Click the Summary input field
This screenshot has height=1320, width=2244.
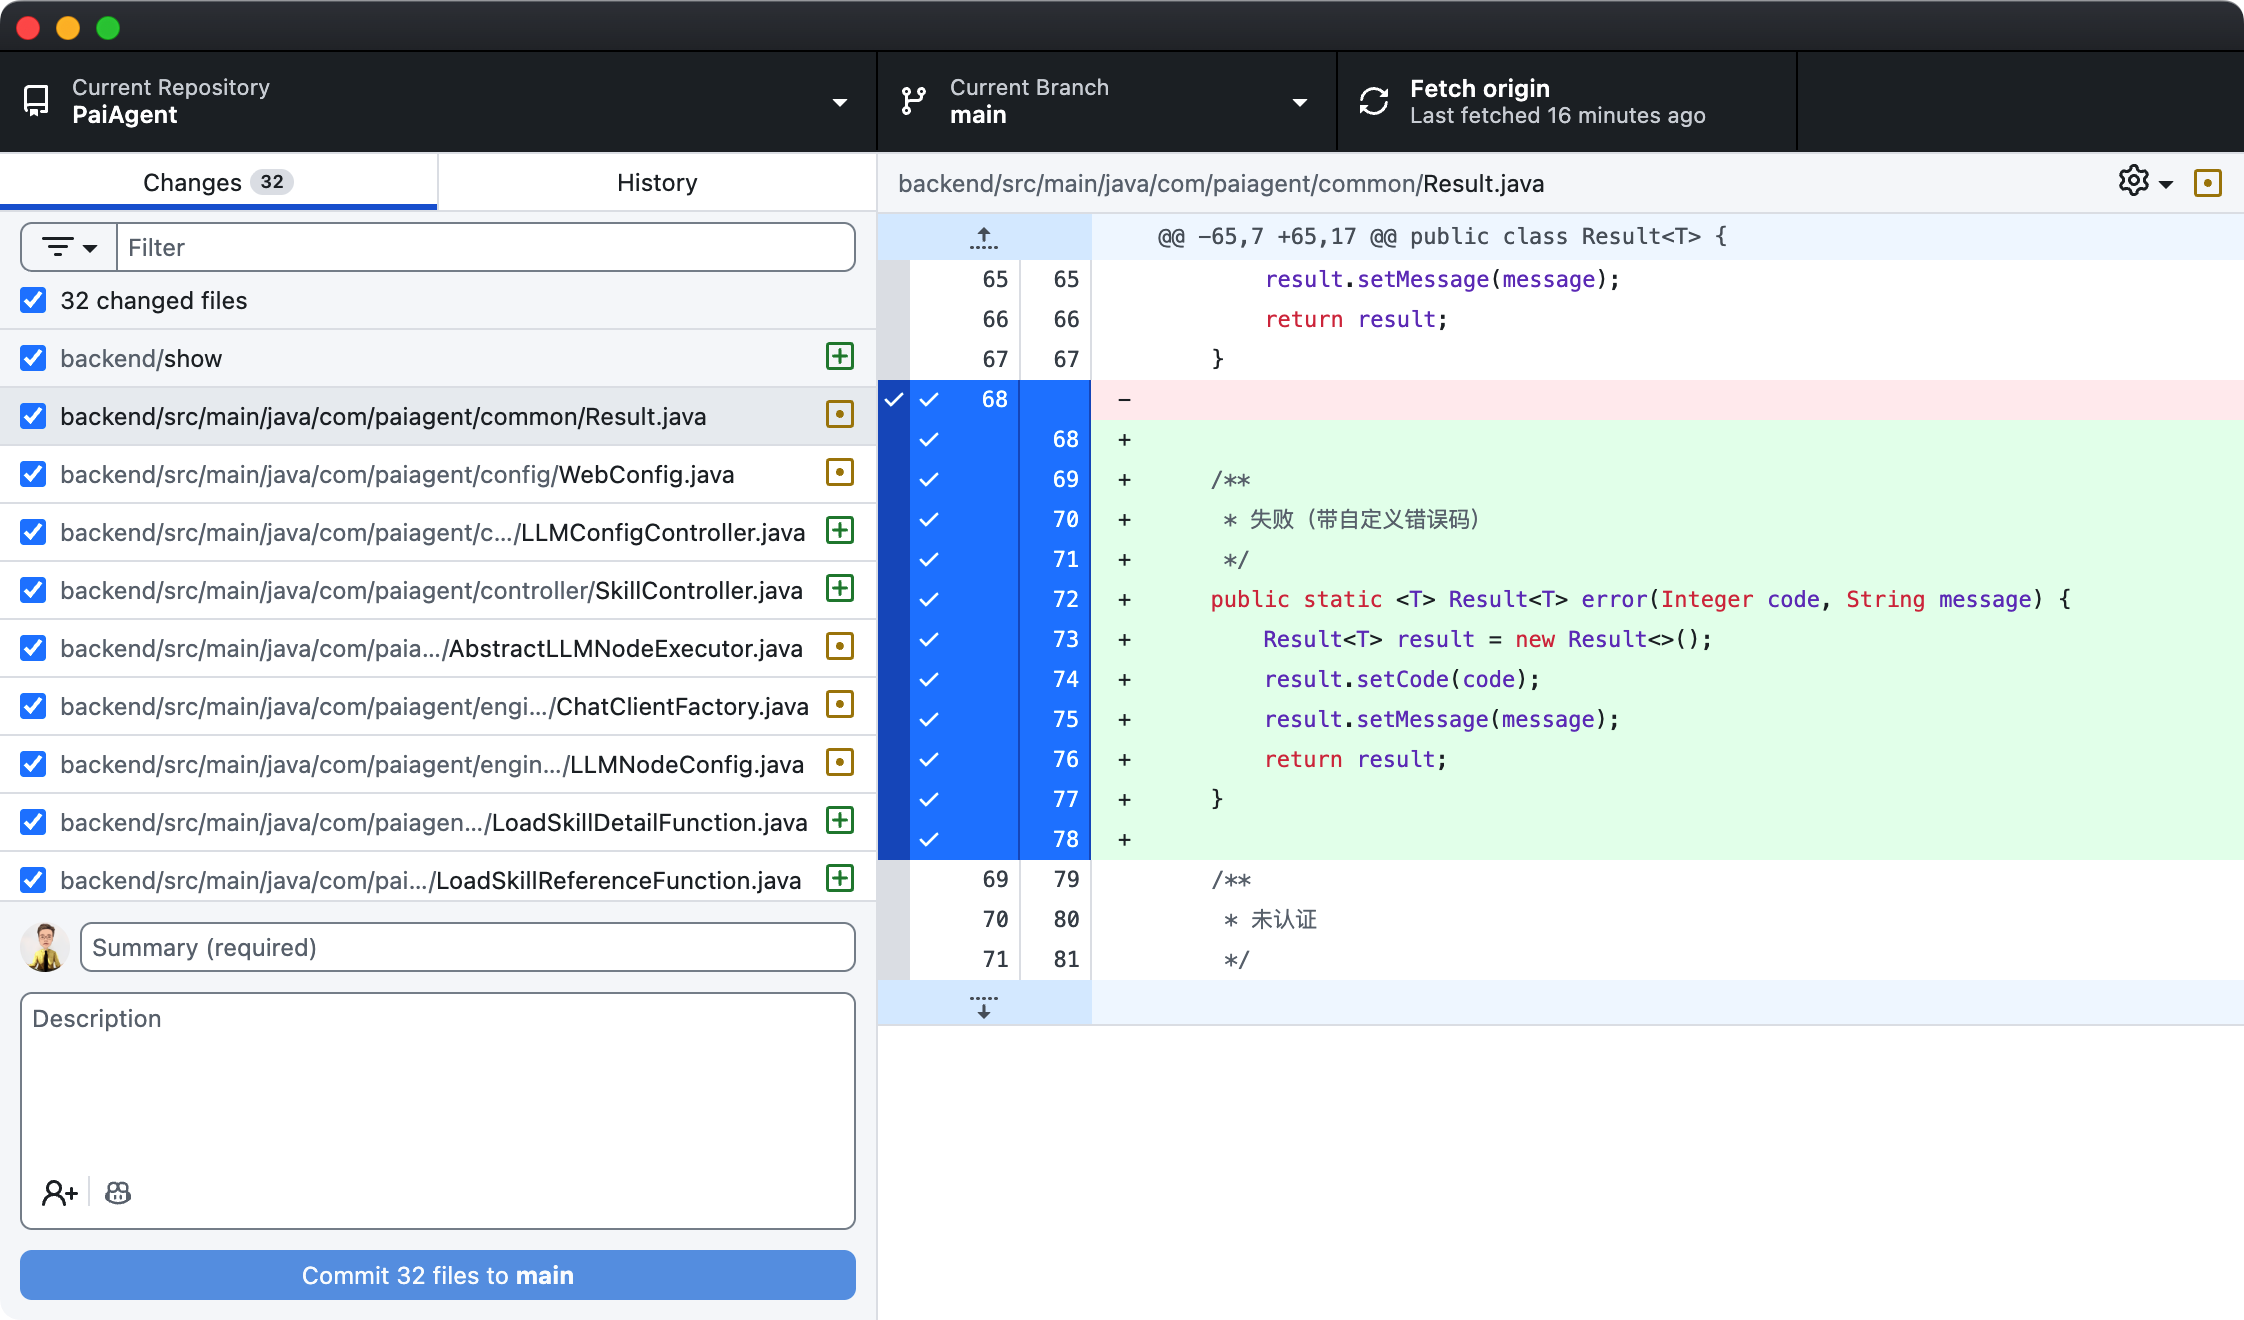click(x=467, y=947)
